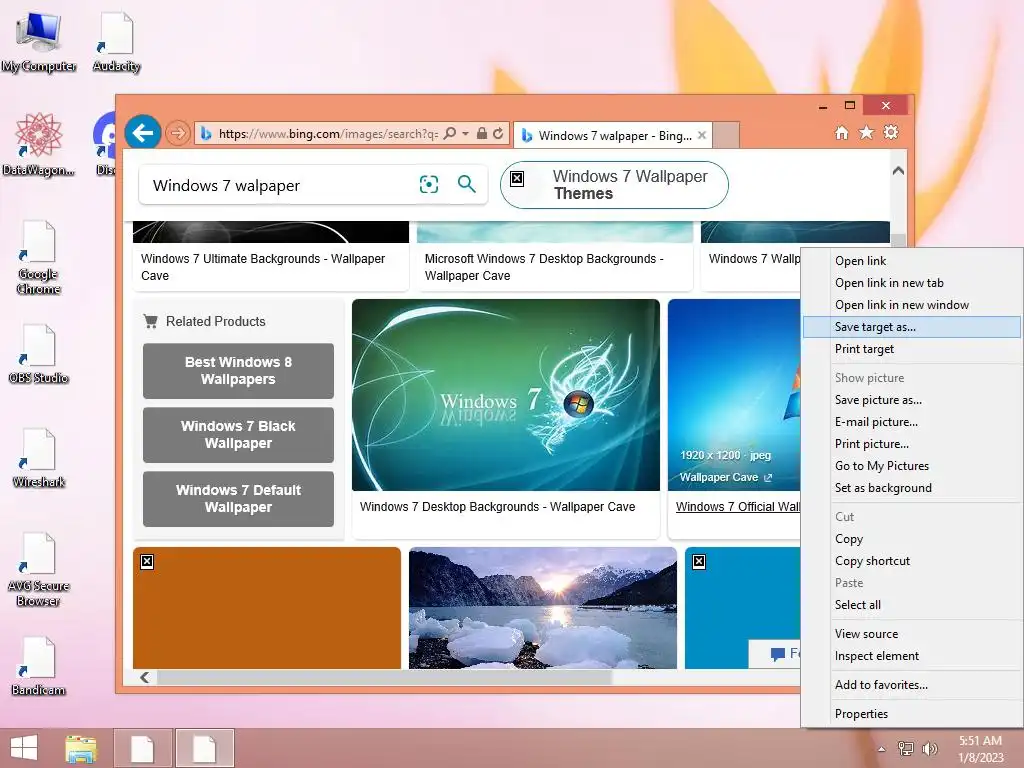Choose Save target as...
The height and width of the screenshot is (768, 1024).
[x=912, y=327]
